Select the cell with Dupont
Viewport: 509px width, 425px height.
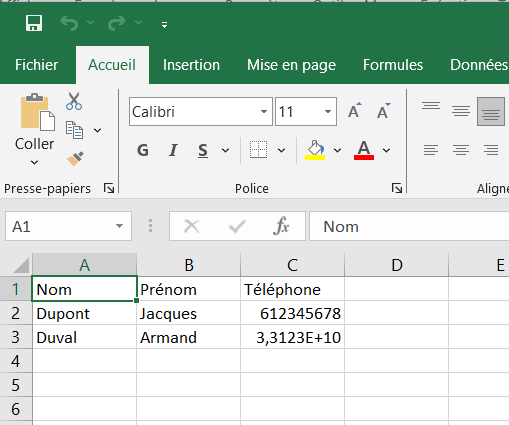84,313
